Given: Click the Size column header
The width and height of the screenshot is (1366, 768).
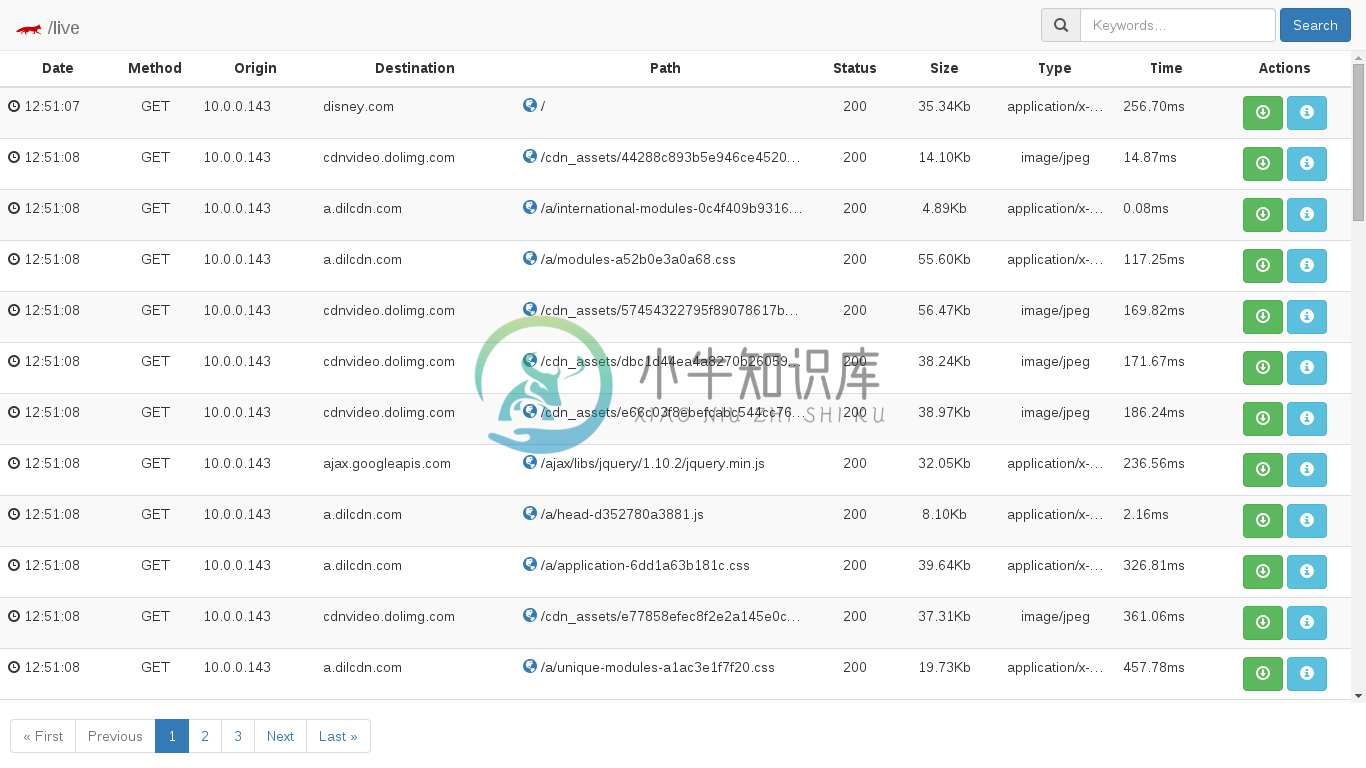Looking at the screenshot, I should [944, 68].
